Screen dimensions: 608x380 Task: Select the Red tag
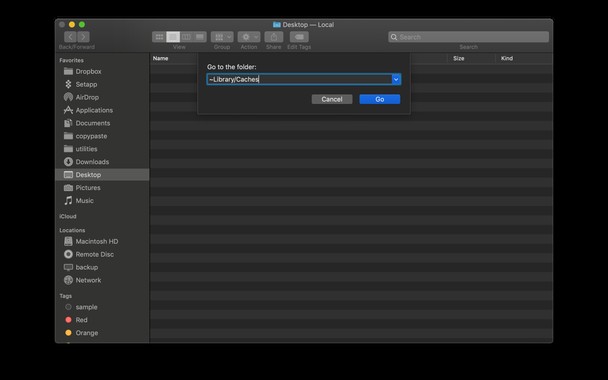tap(102, 320)
